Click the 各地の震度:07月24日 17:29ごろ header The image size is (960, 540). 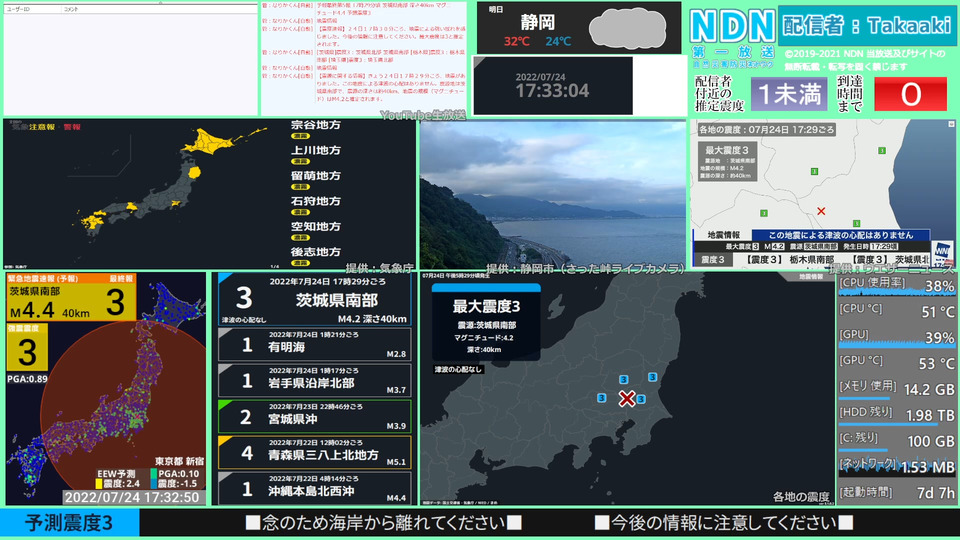(767, 130)
